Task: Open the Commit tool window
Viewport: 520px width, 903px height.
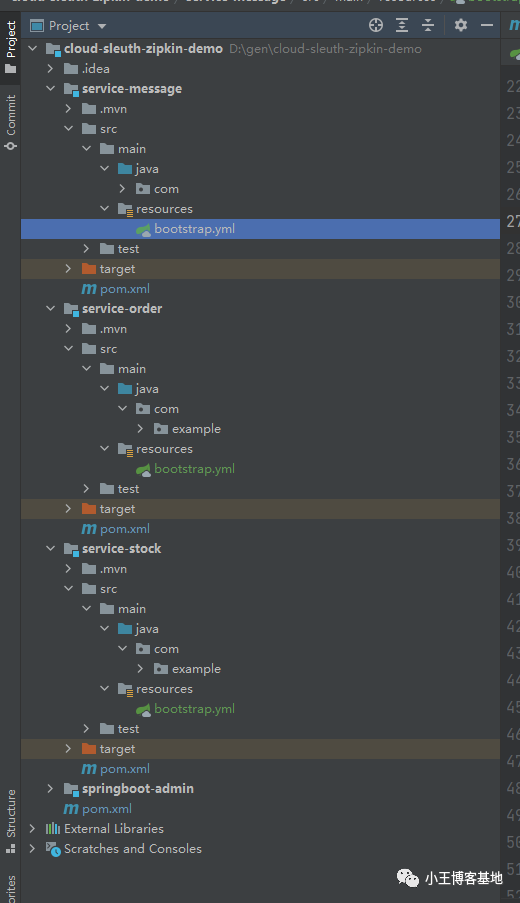Action: pyautogui.click(x=10, y=123)
